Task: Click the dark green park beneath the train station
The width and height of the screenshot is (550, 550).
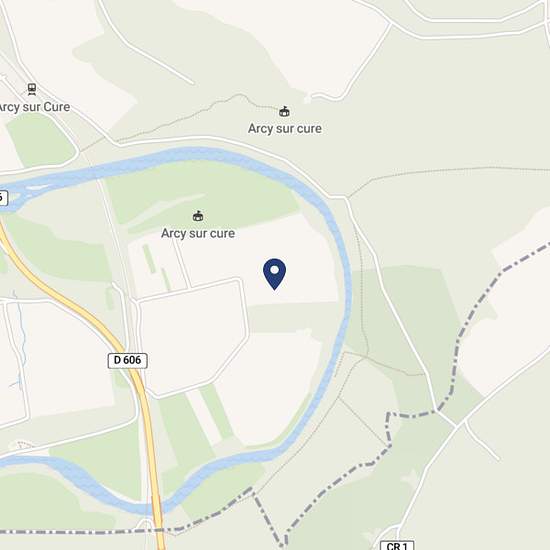Action: (x=40, y=140)
